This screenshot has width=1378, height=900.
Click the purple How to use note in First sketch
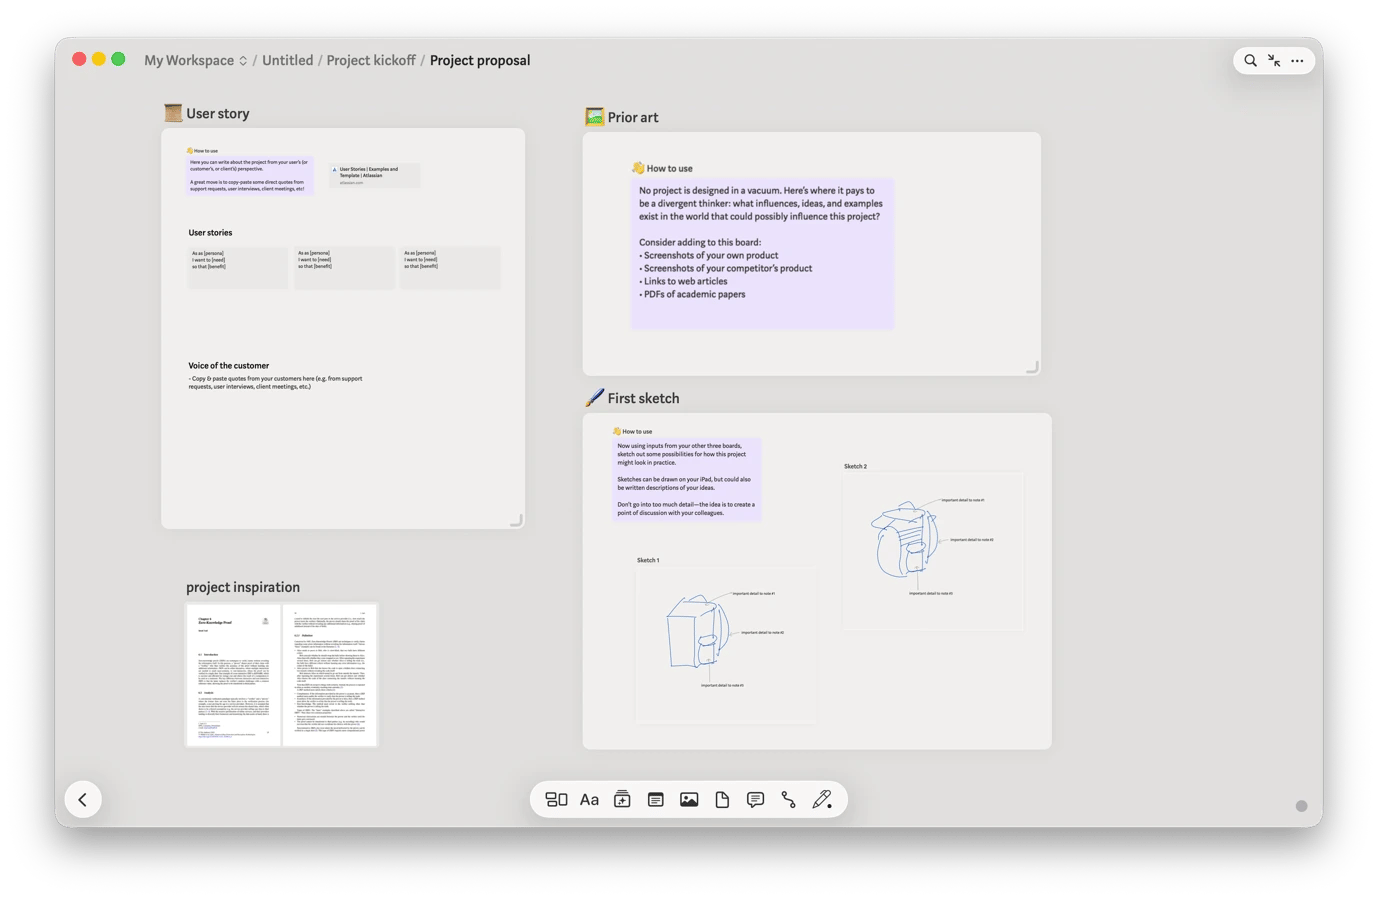[687, 479]
